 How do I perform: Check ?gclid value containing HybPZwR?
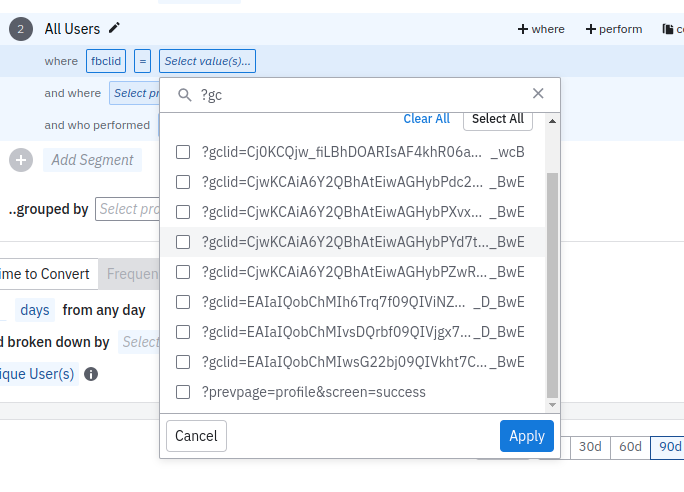183,272
